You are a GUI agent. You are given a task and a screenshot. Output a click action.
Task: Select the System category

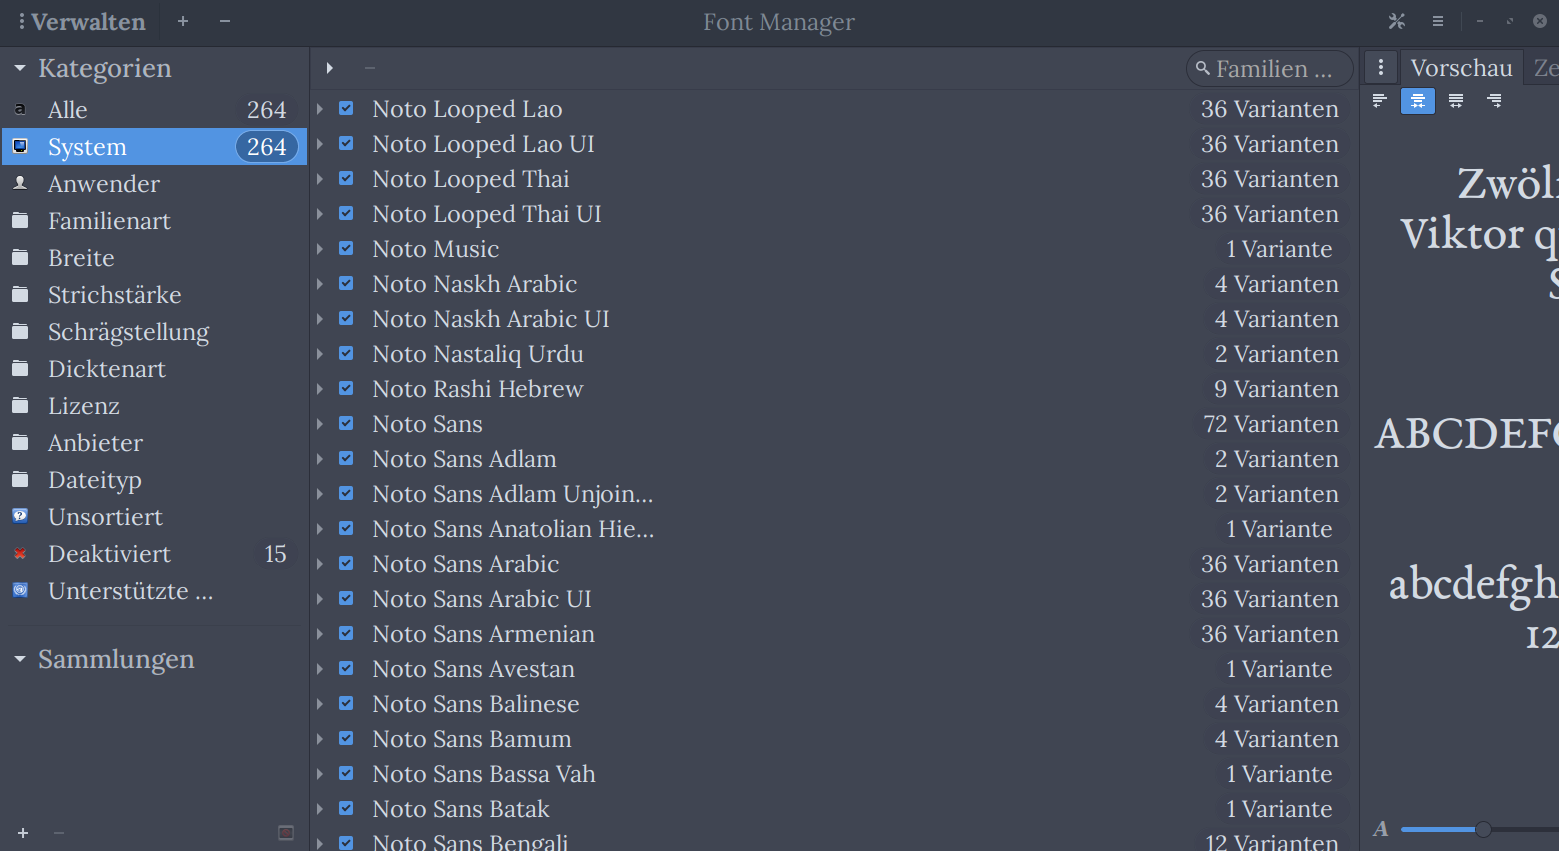click(x=87, y=146)
